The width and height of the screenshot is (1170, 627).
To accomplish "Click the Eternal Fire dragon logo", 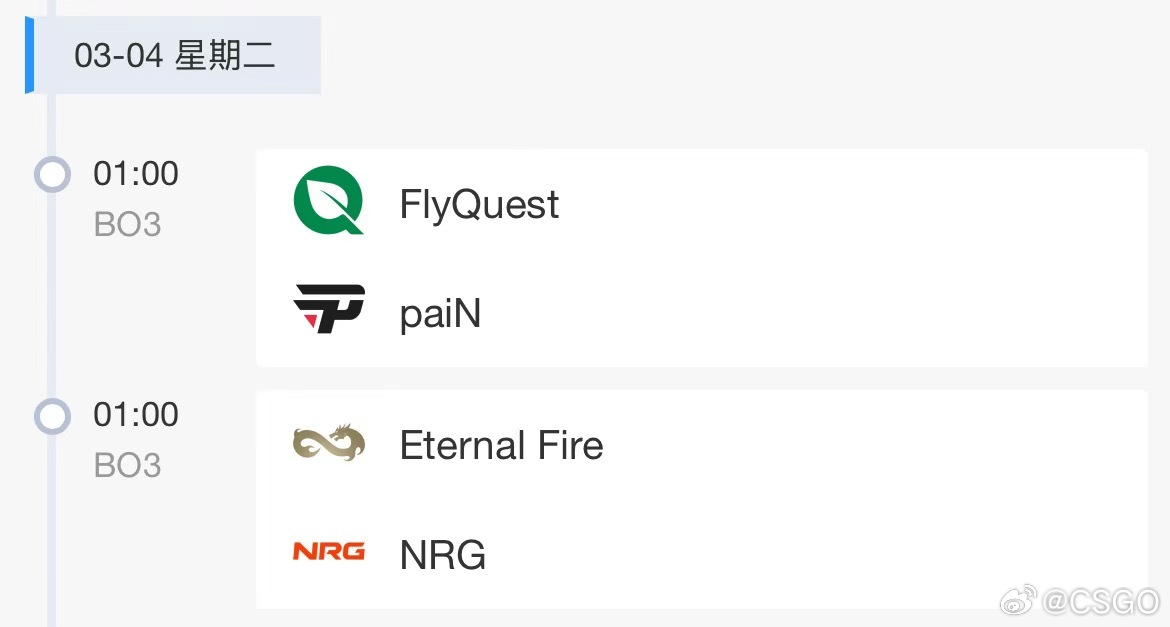I will (329, 442).
